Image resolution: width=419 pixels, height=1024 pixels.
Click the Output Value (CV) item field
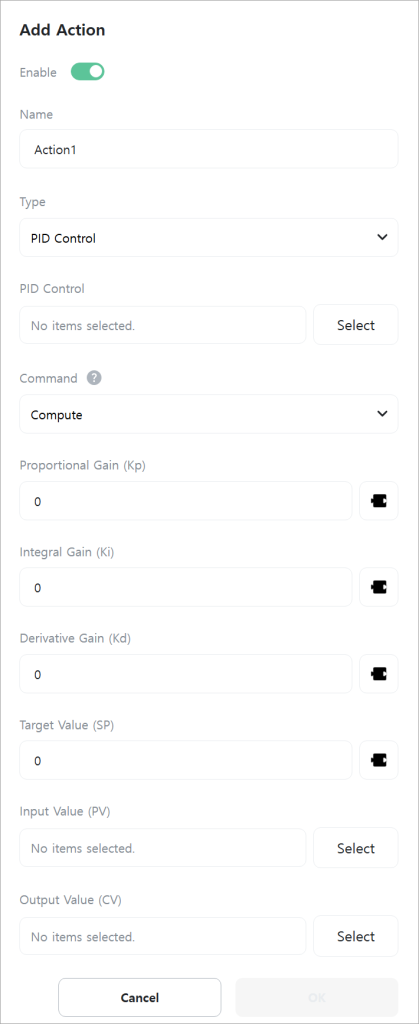(163, 936)
